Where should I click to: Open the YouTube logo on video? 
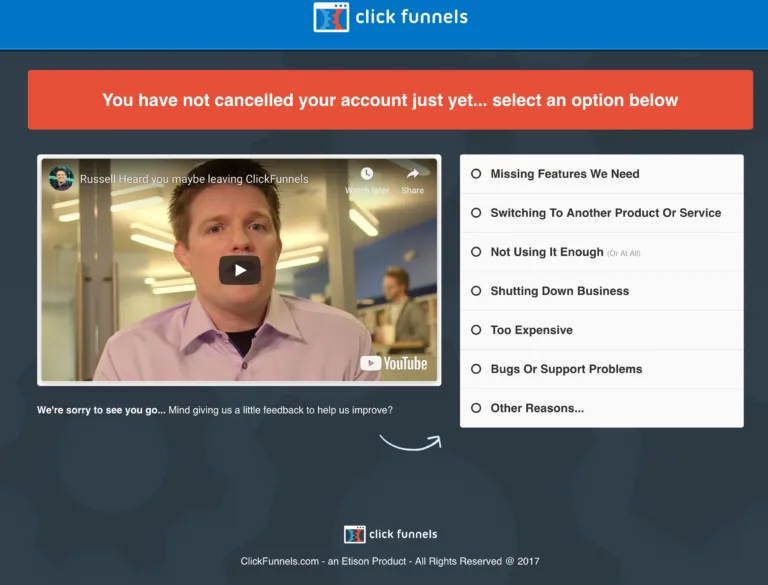pyautogui.click(x=394, y=363)
